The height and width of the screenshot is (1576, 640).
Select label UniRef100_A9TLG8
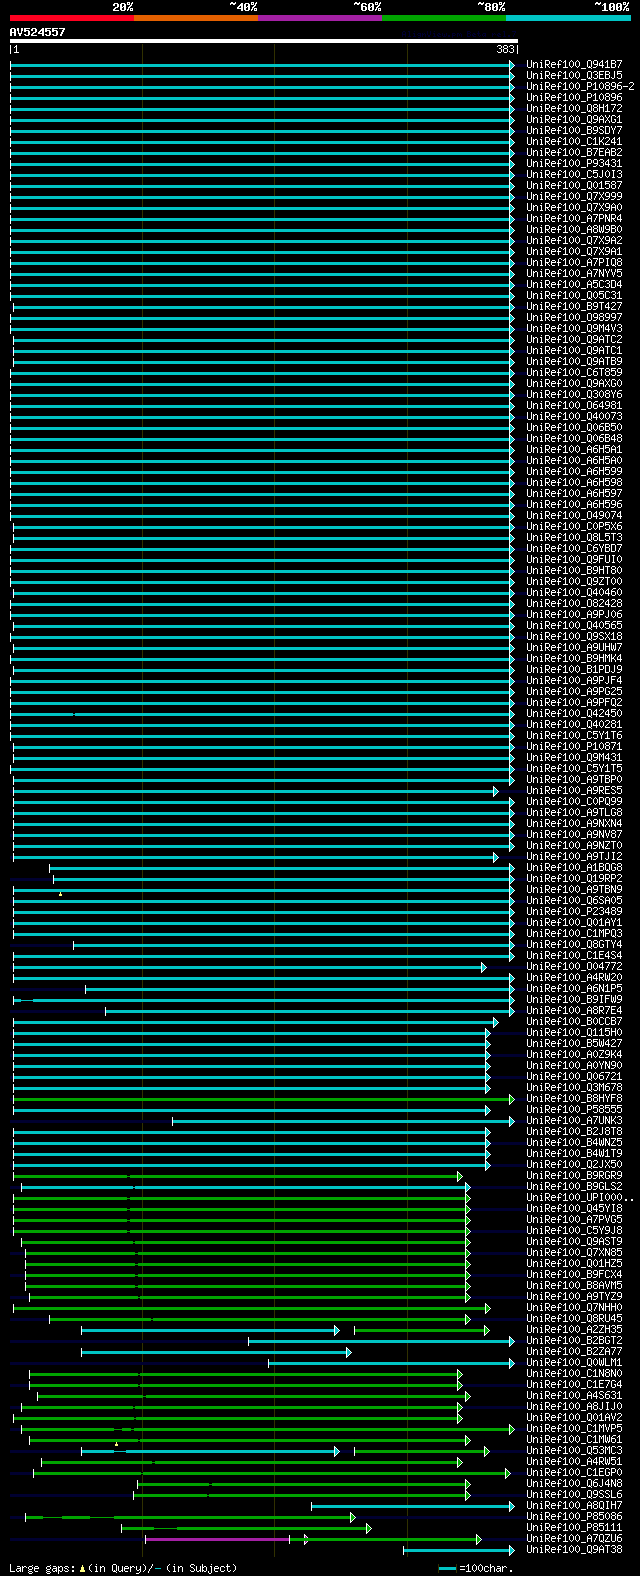click(x=574, y=812)
